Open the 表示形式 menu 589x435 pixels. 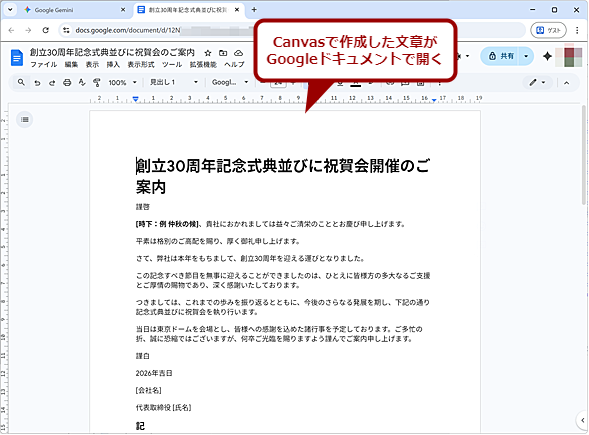point(141,65)
